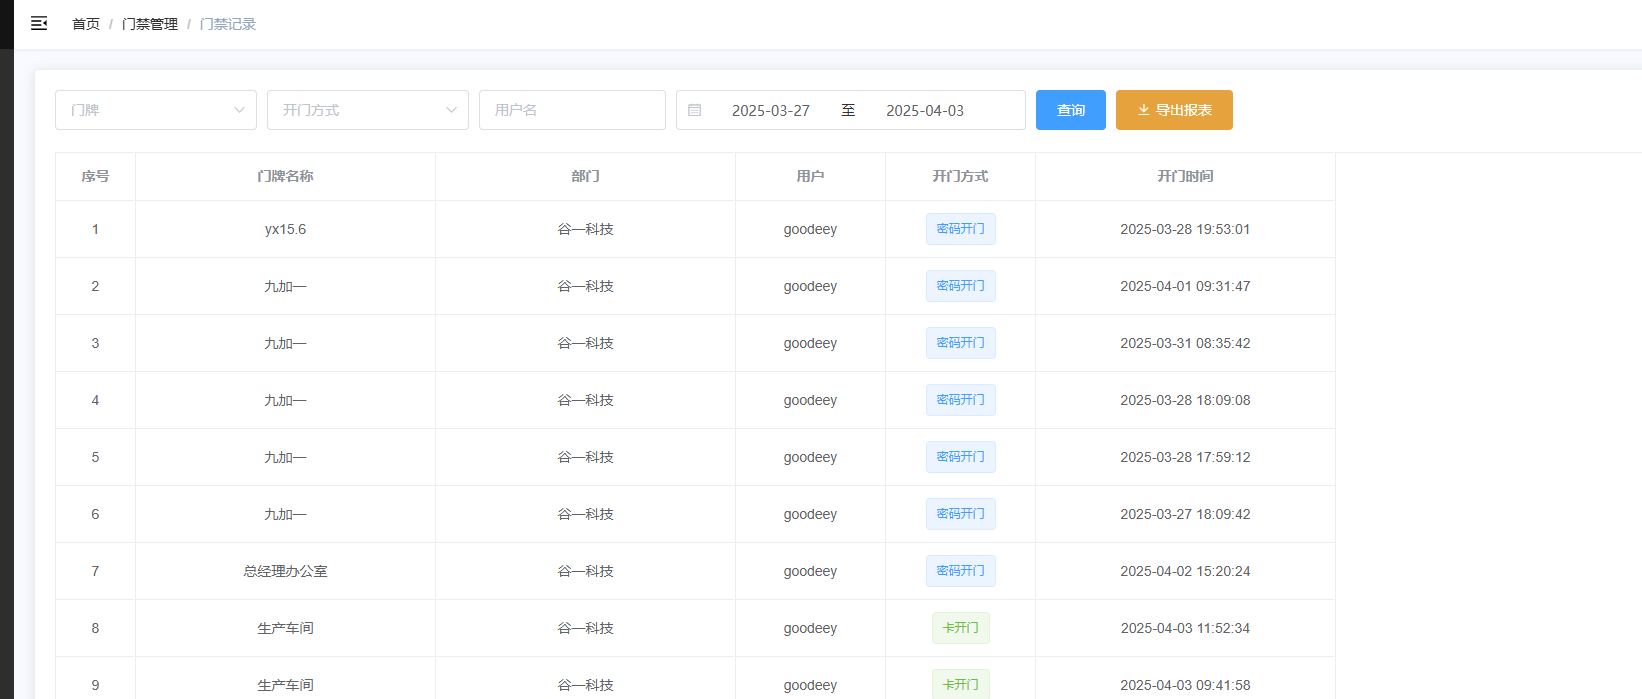Viewport: 1642px width, 699px height.
Task: Click 九加一 in row 3
Action: pyautogui.click(x=285, y=343)
